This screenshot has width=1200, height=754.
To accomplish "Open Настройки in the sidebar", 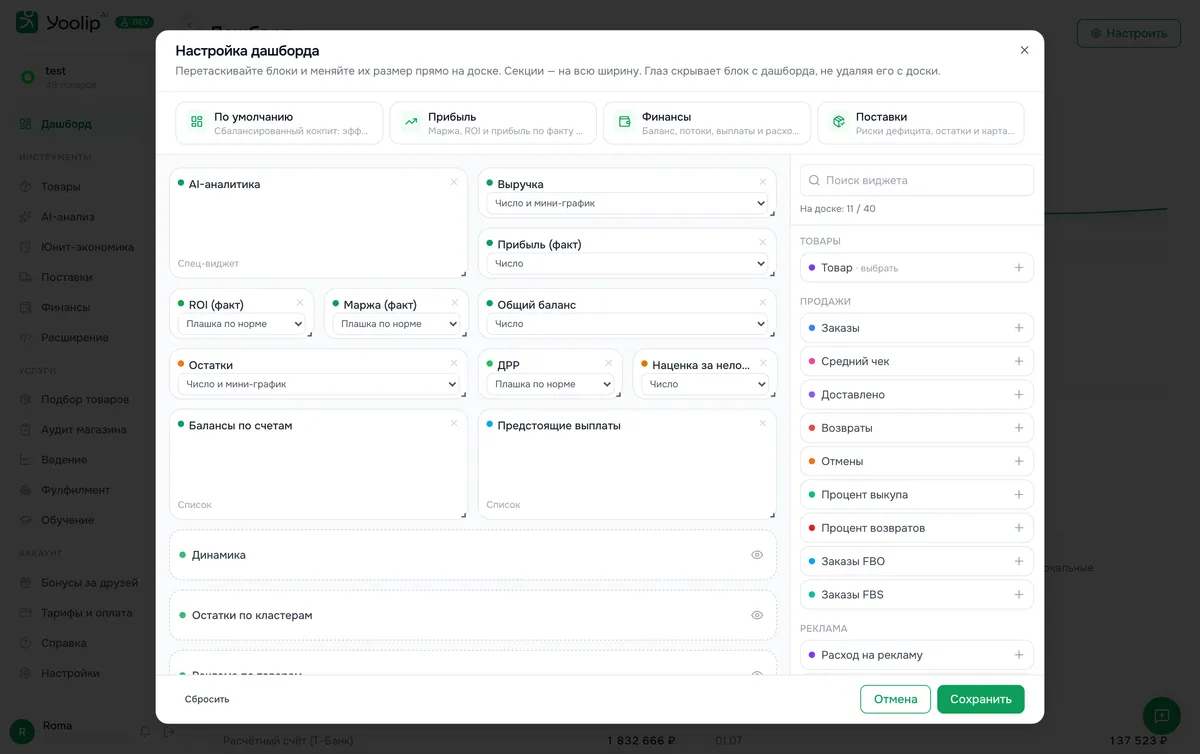I will [x=60, y=673].
